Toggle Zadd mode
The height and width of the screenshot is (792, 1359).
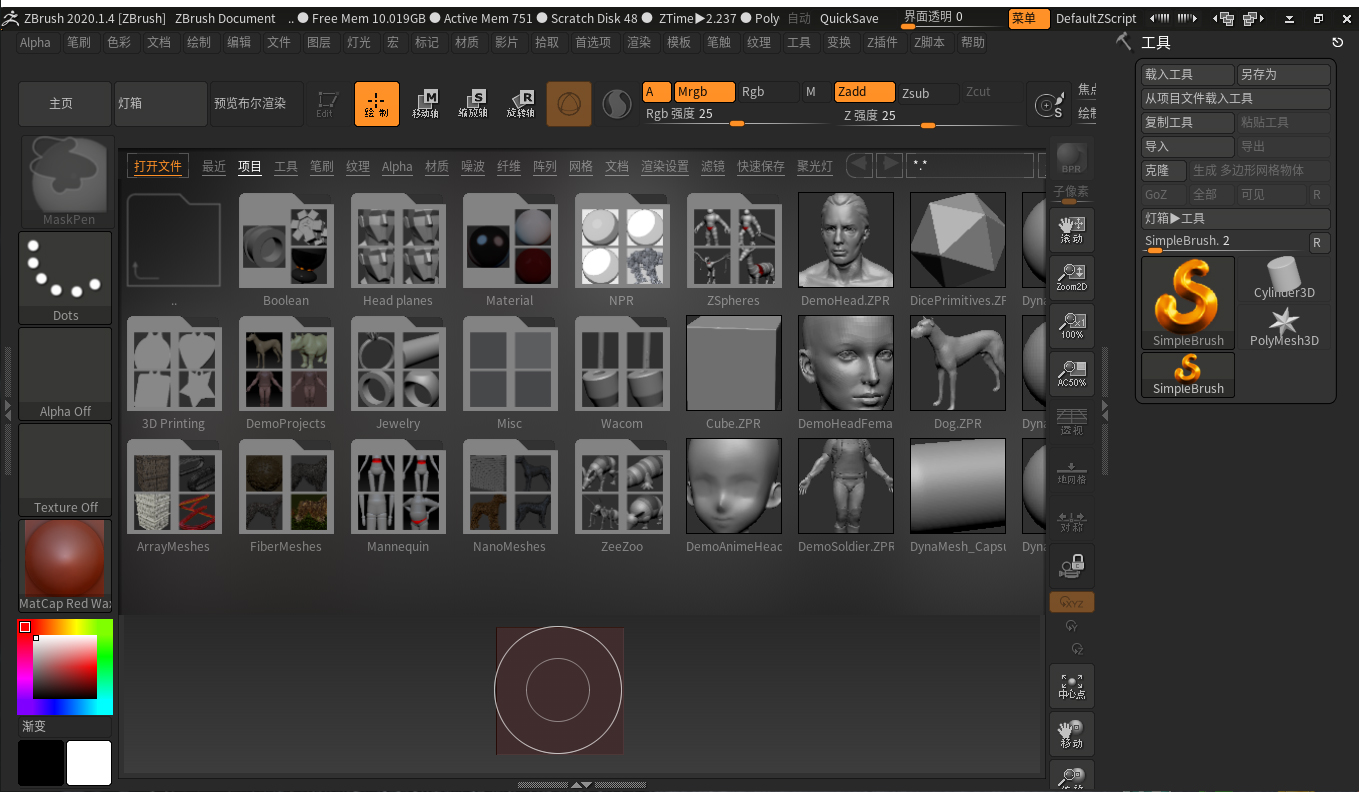[x=864, y=92]
